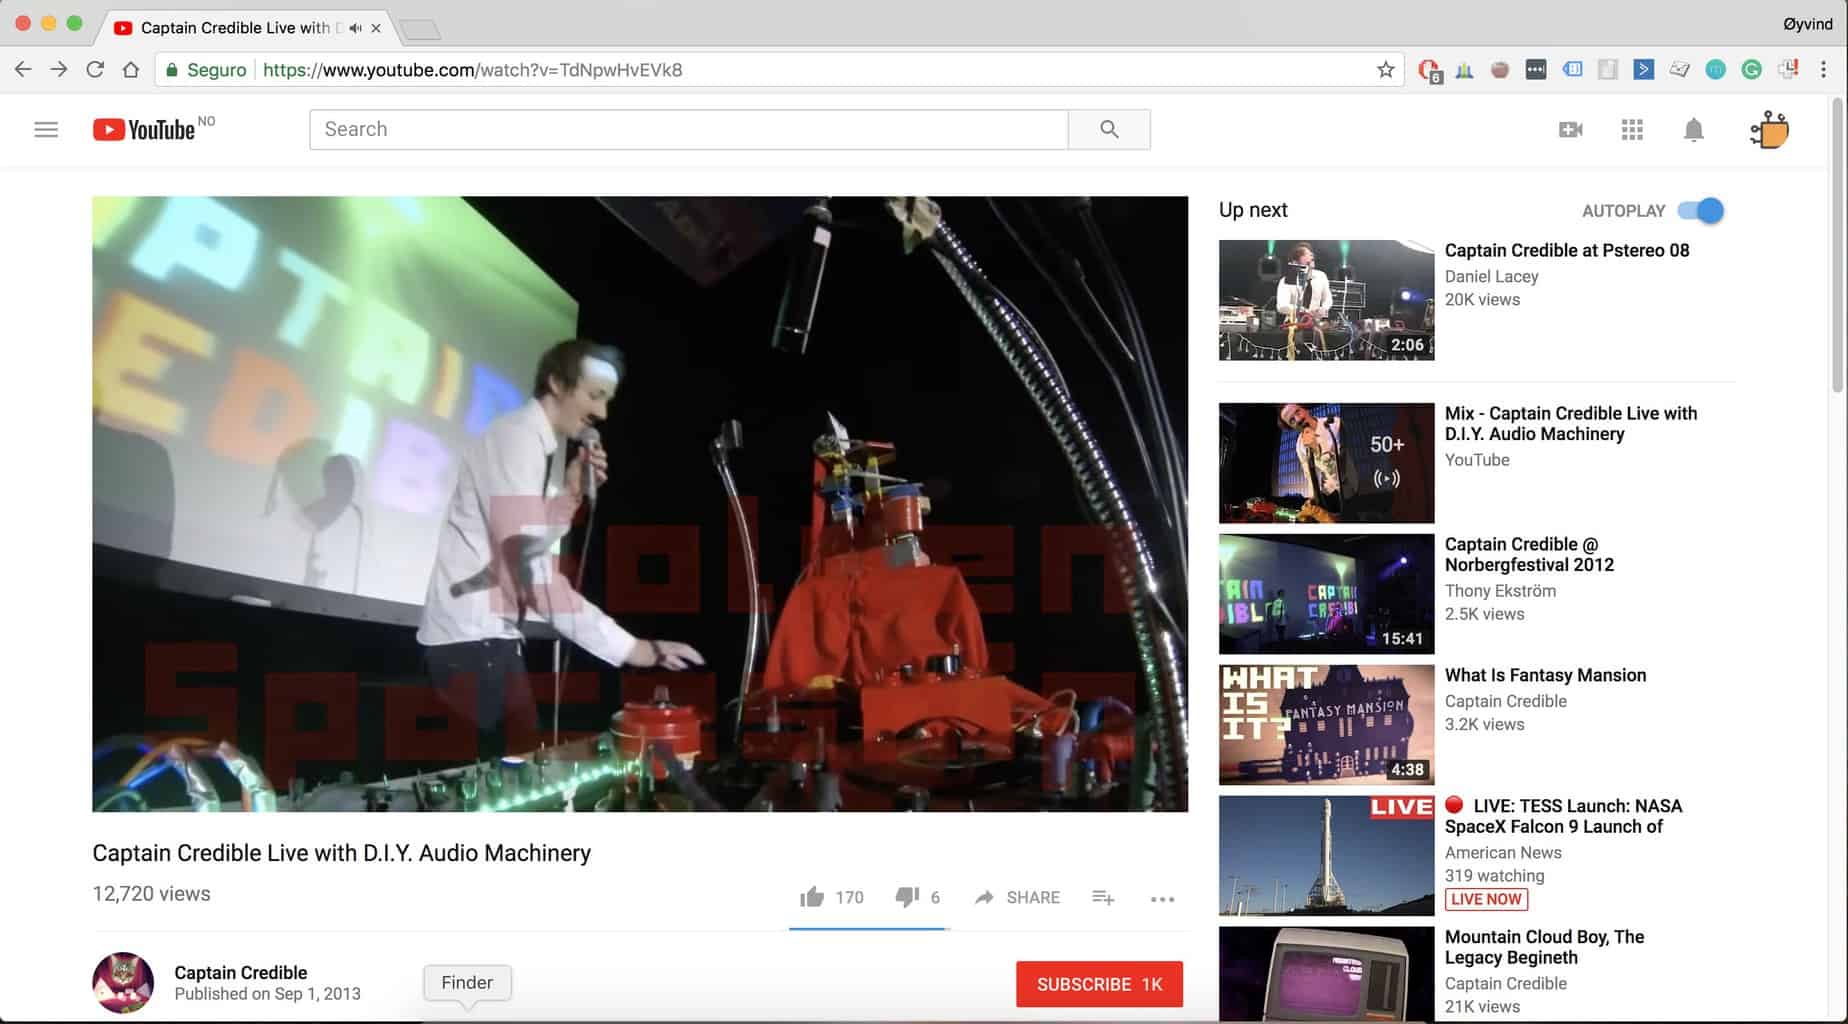Click the Thony Ekström channel name
Screen dimensions: 1848x1024
click(x=1500, y=591)
